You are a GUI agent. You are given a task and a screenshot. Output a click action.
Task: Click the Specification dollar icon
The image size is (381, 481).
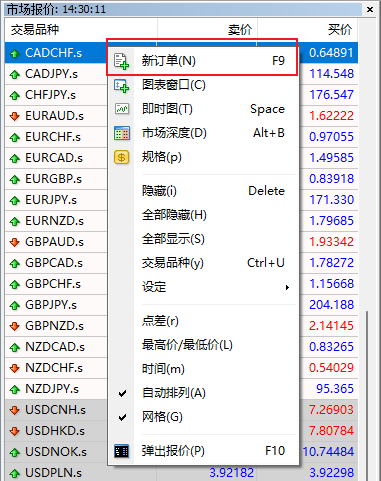[x=122, y=157]
